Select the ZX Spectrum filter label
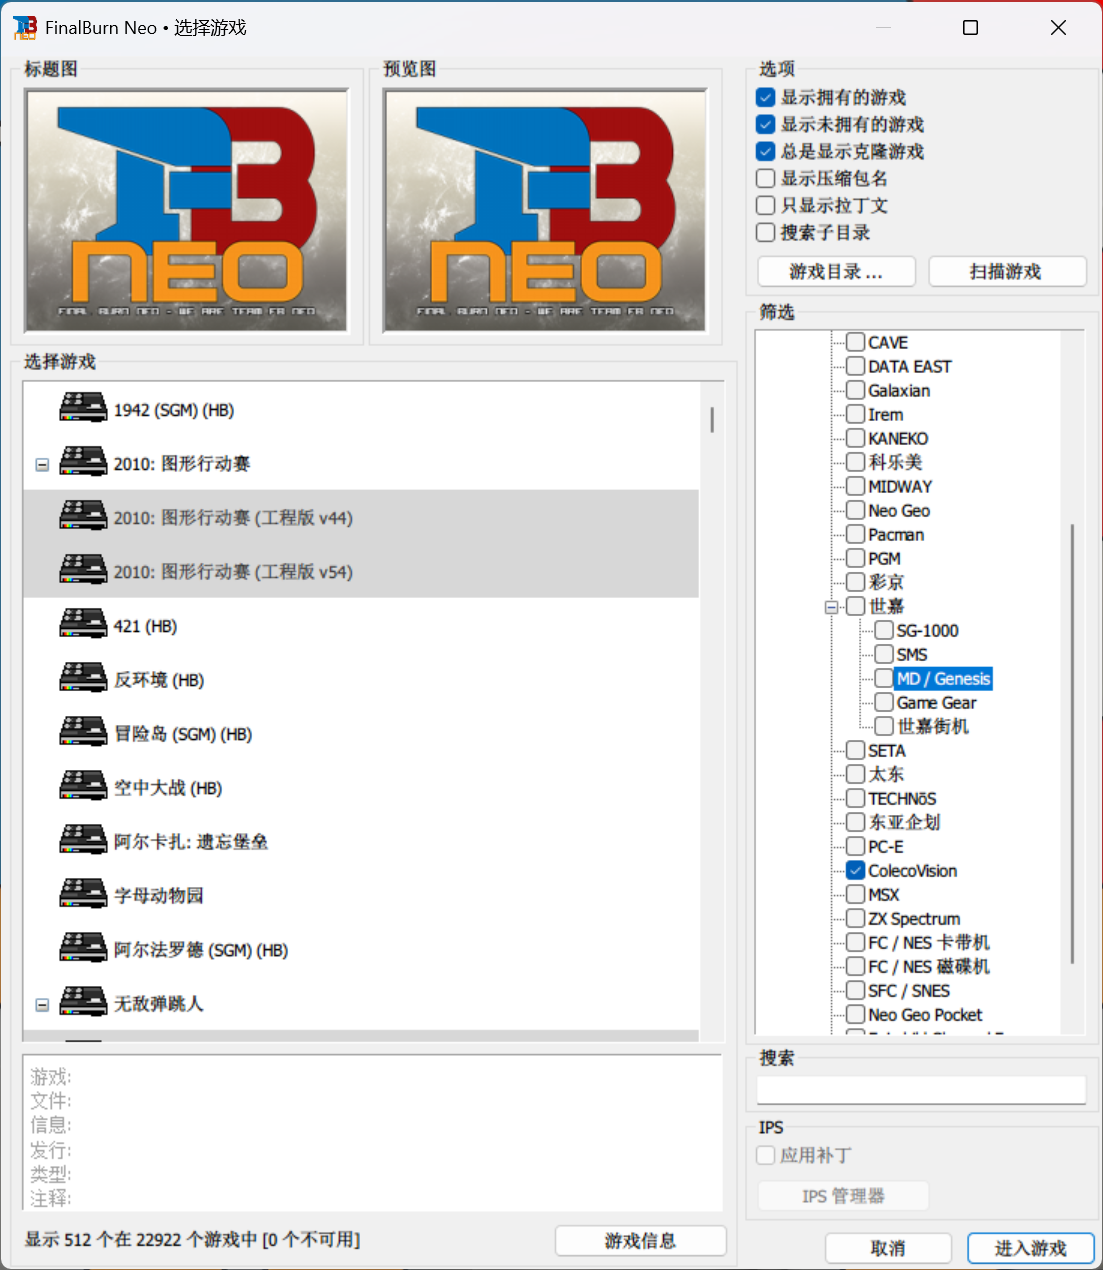 click(914, 918)
